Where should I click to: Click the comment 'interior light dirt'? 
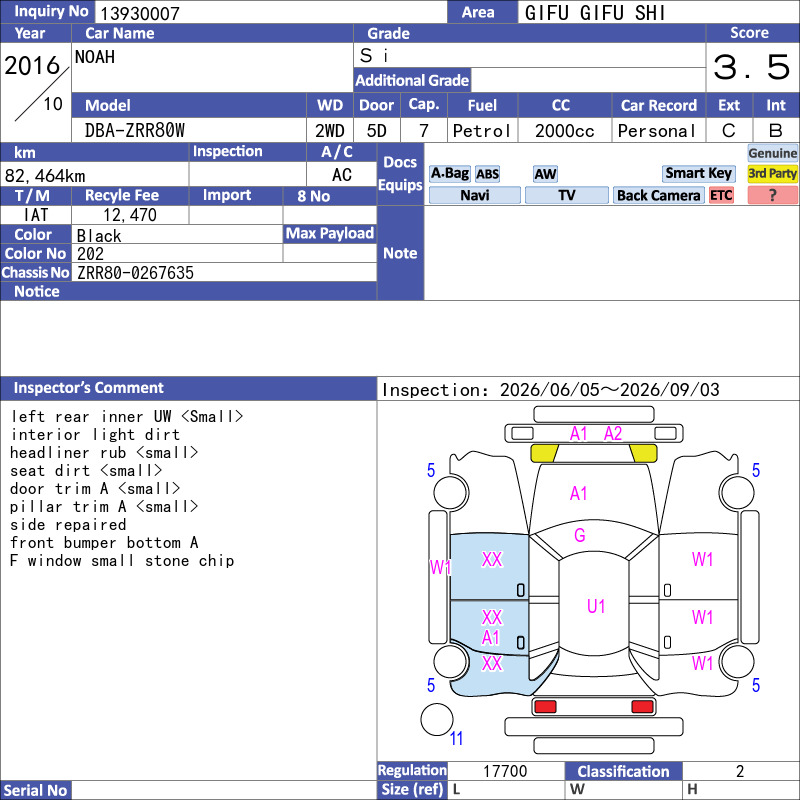(95, 434)
